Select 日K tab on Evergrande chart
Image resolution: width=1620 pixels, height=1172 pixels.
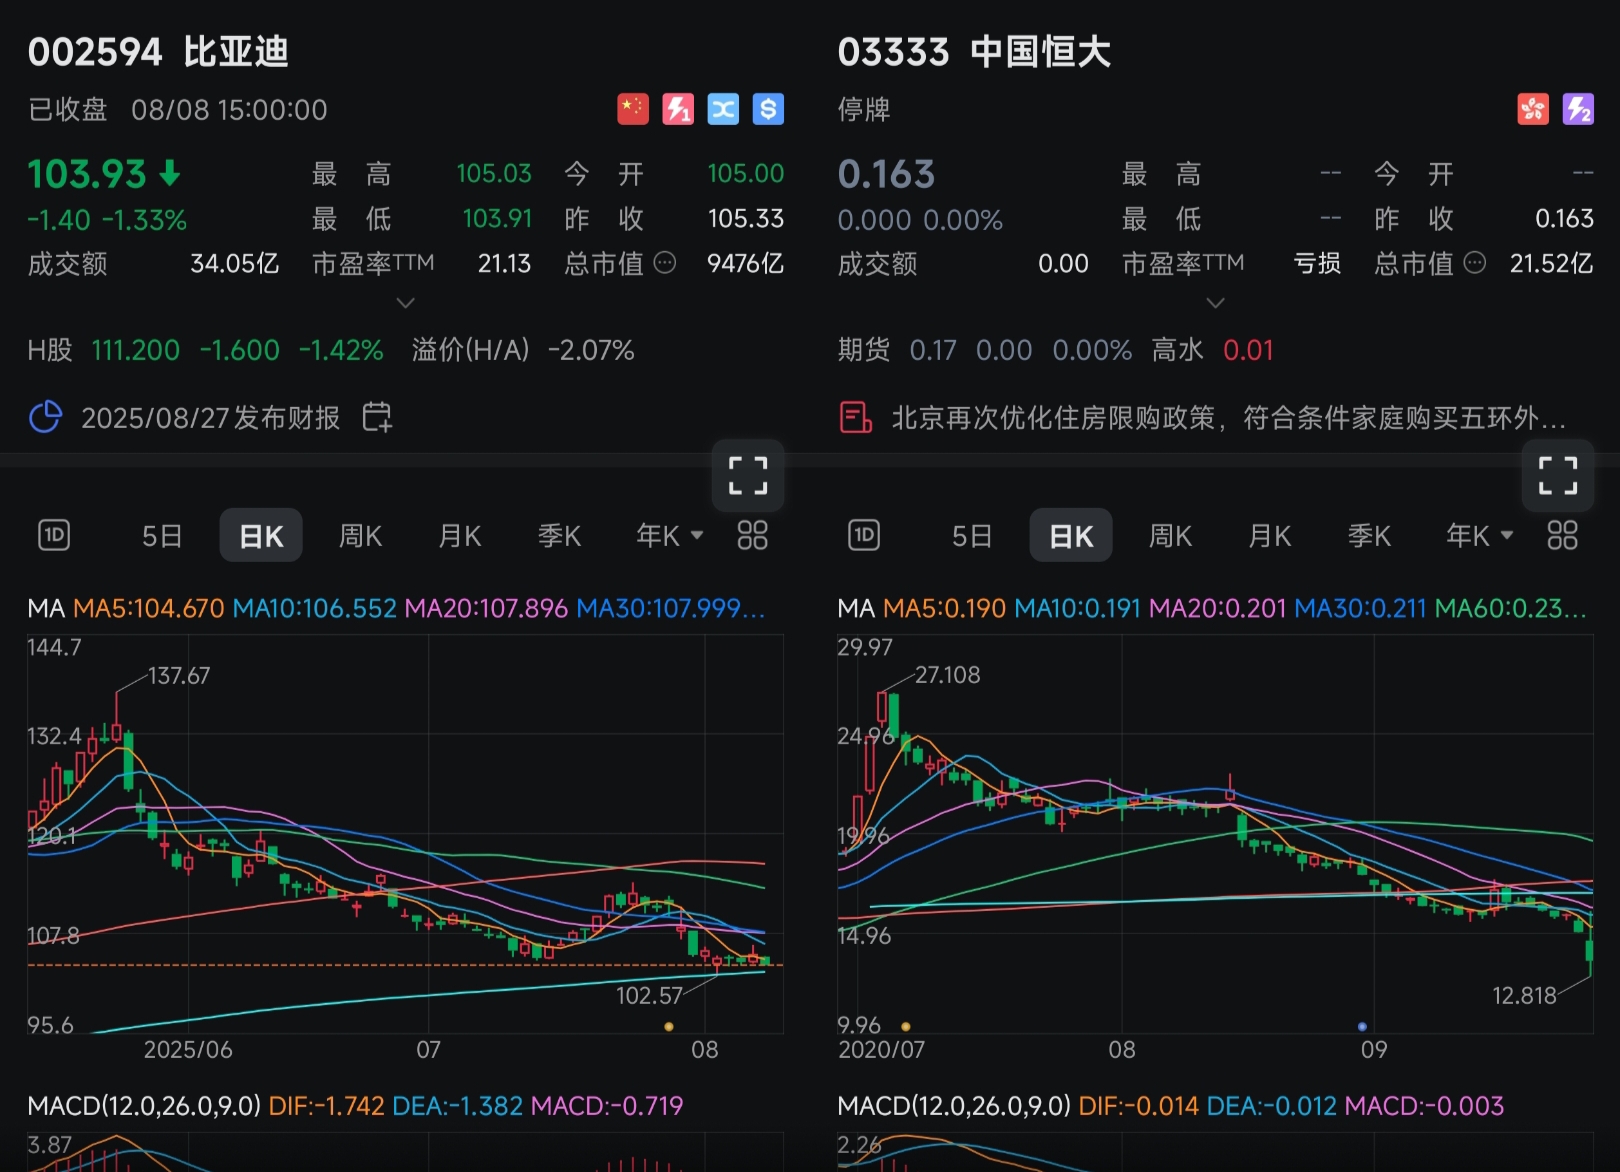[x=1071, y=535]
